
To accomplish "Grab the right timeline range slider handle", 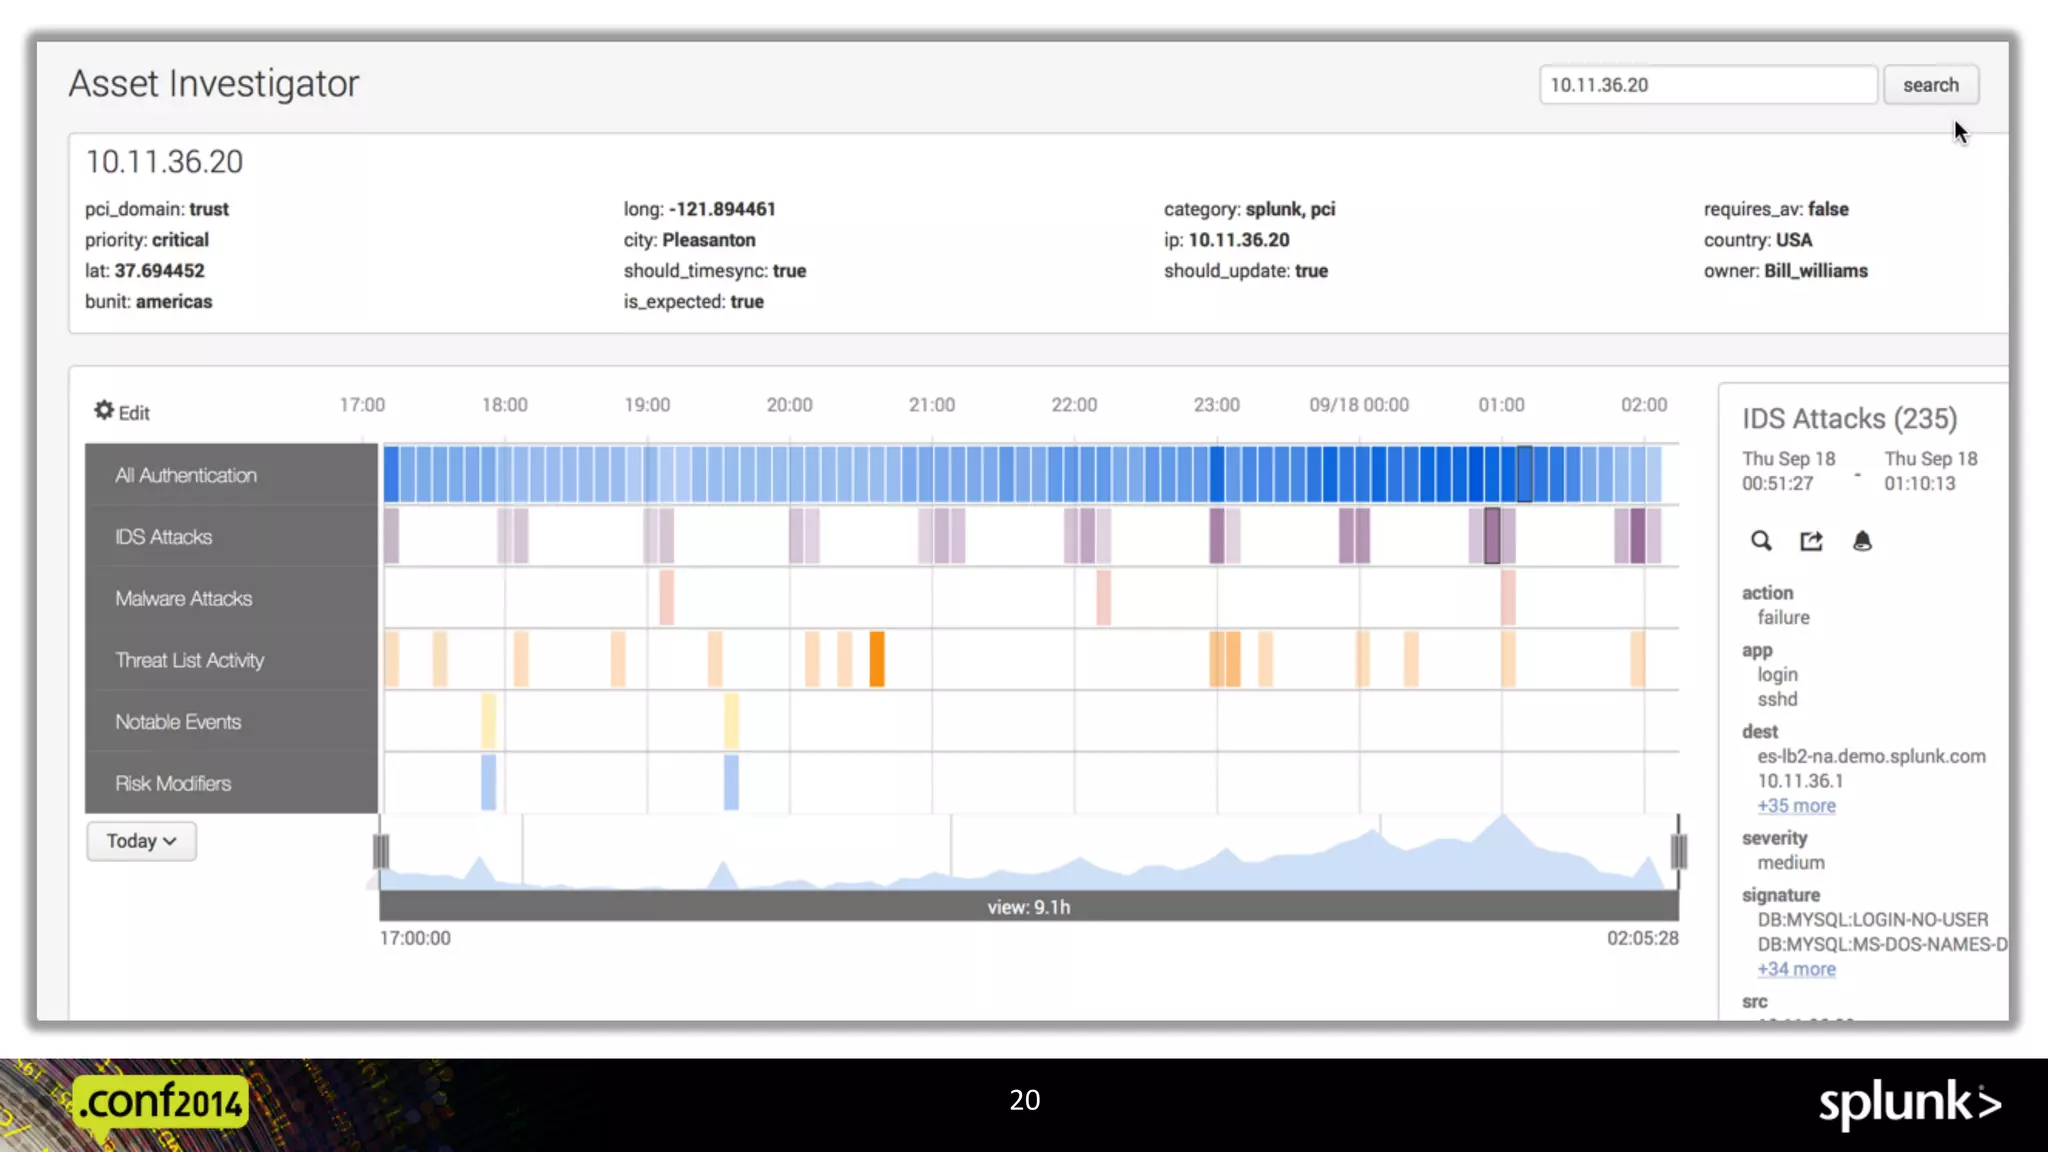I will click(1678, 852).
